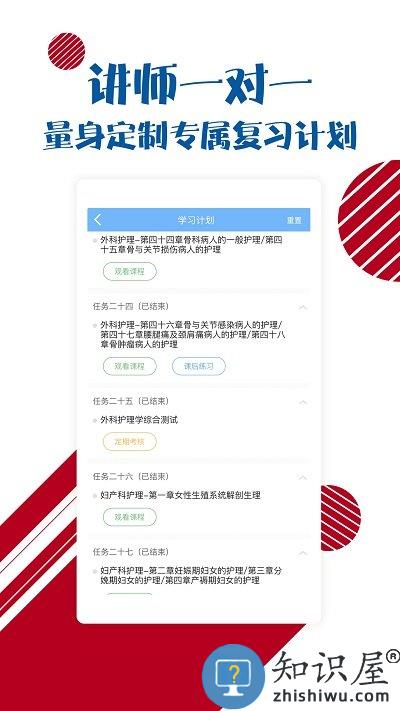400x711 pixels.
Task: Open the 定期考核 assessment
Action: click(130, 442)
